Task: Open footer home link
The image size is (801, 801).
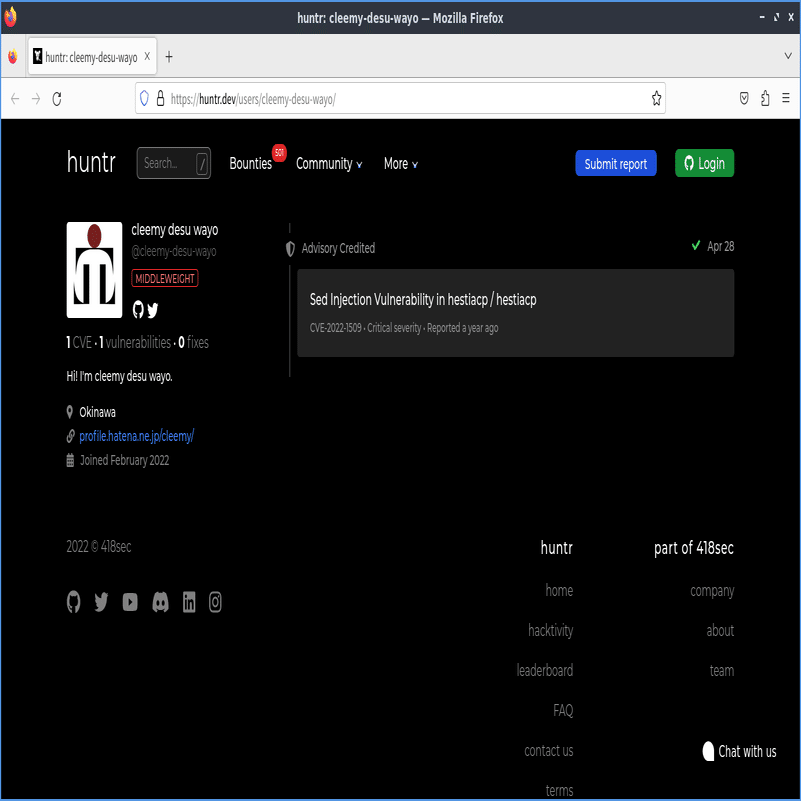Action: [x=559, y=591]
